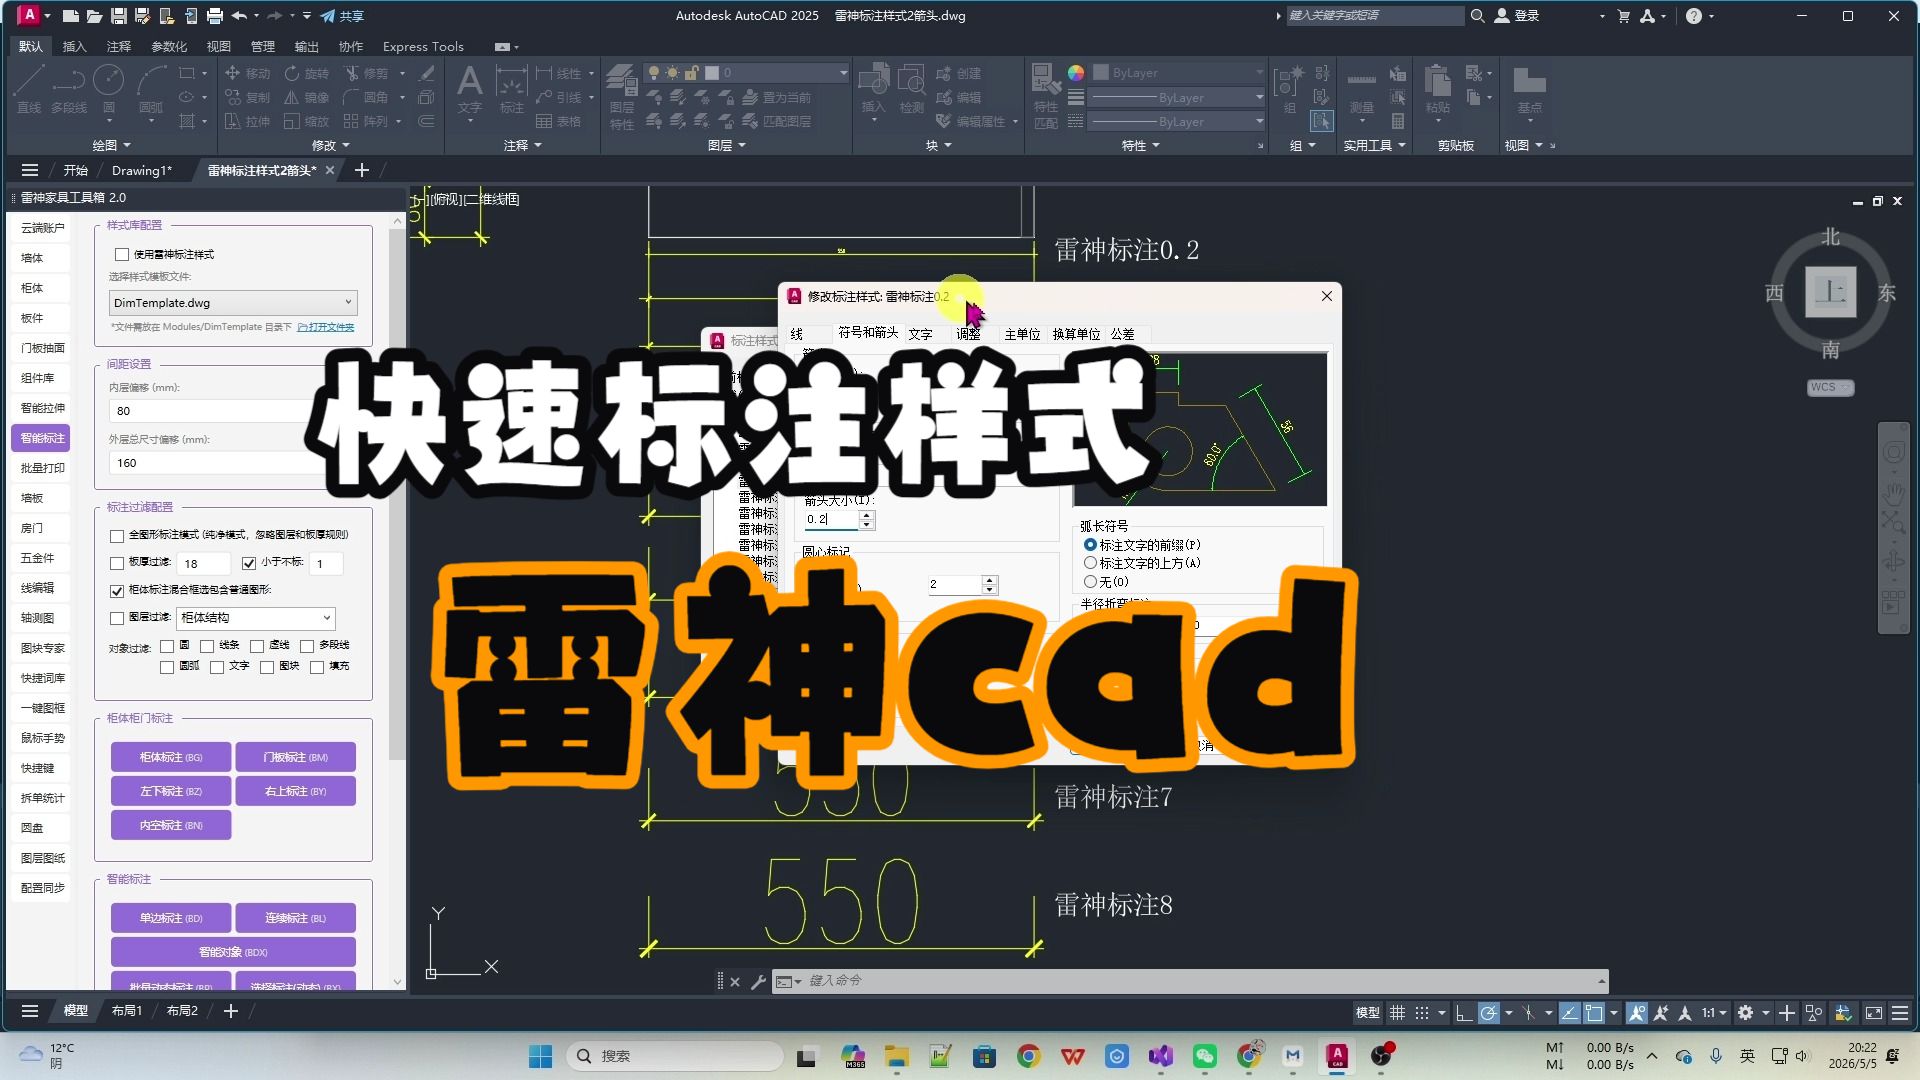1920x1080 pixels.
Task: Click the 柜体标注 (BG) button
Action: click(171, 758)
